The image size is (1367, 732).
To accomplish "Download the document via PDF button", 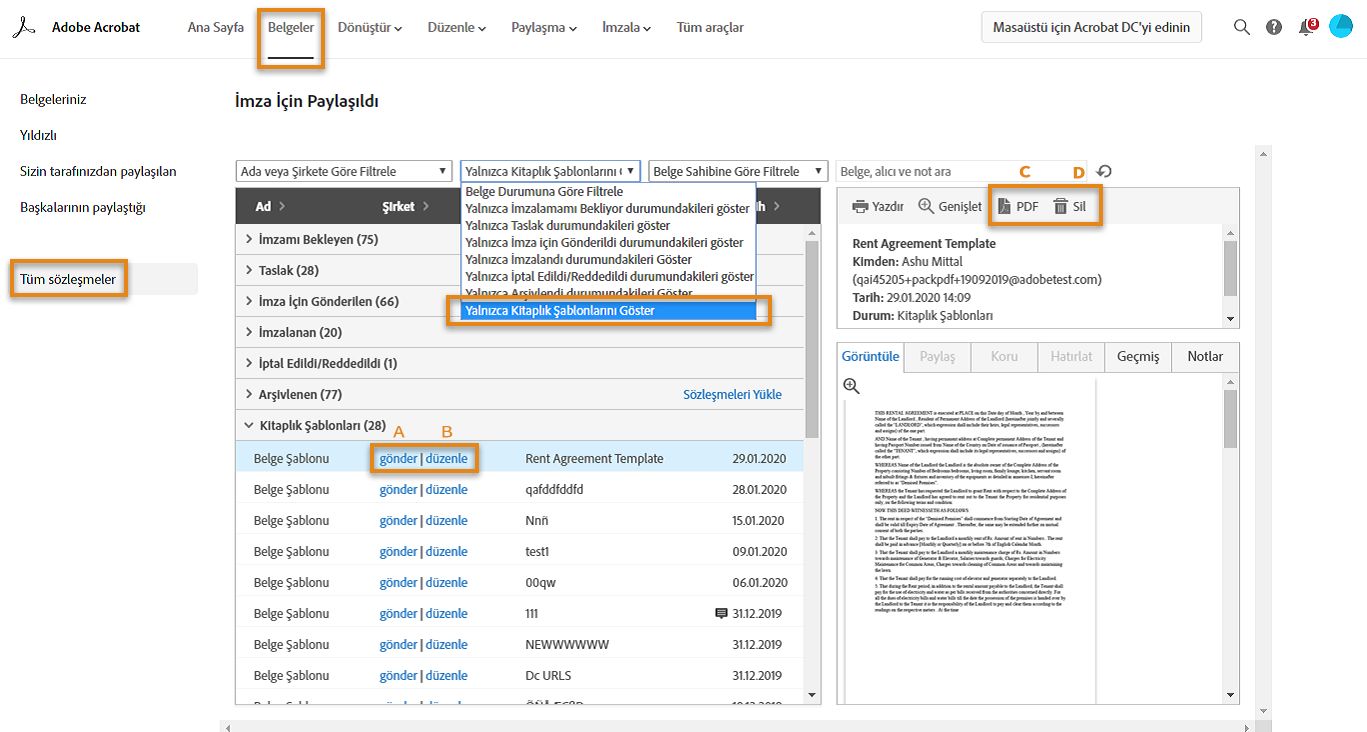I will pos(1018,207).
